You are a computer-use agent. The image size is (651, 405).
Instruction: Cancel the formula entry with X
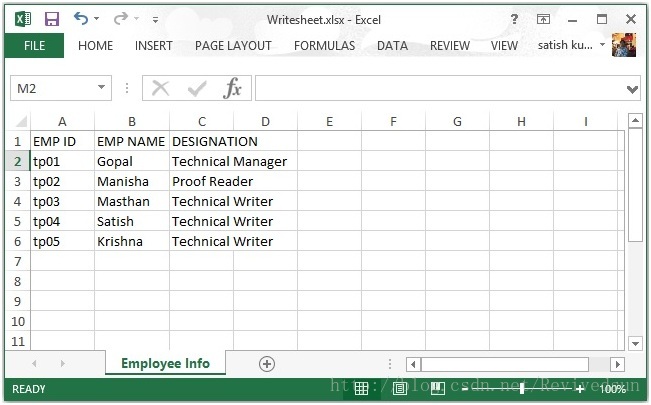tap(161, 88)
